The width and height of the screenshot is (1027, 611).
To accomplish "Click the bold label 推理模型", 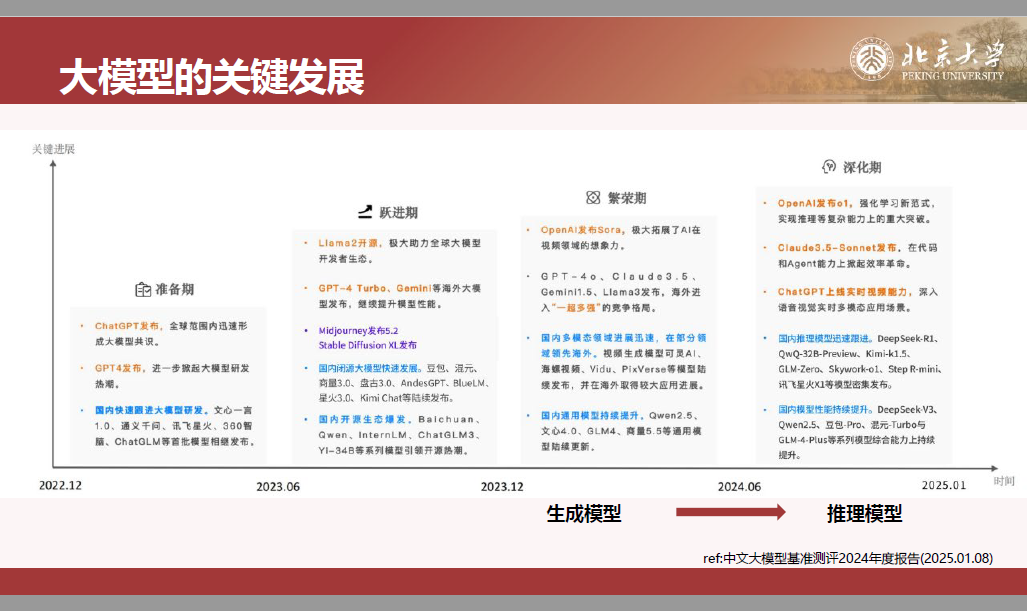I will (x=865, y=513).
